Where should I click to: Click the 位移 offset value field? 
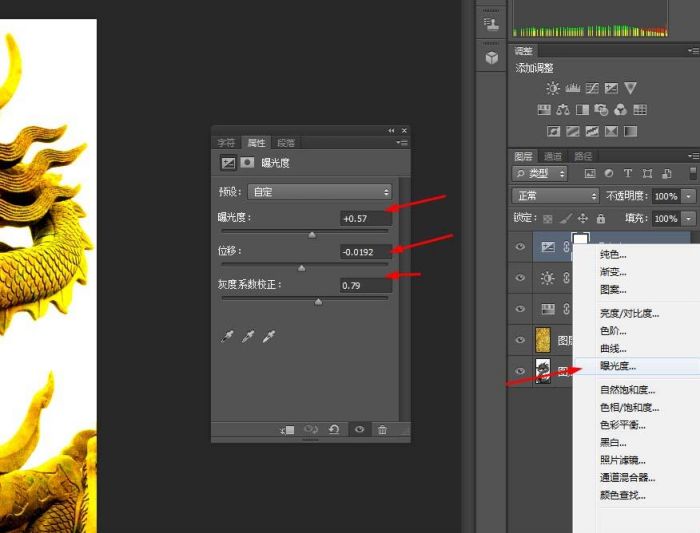(x=364, y=252)
